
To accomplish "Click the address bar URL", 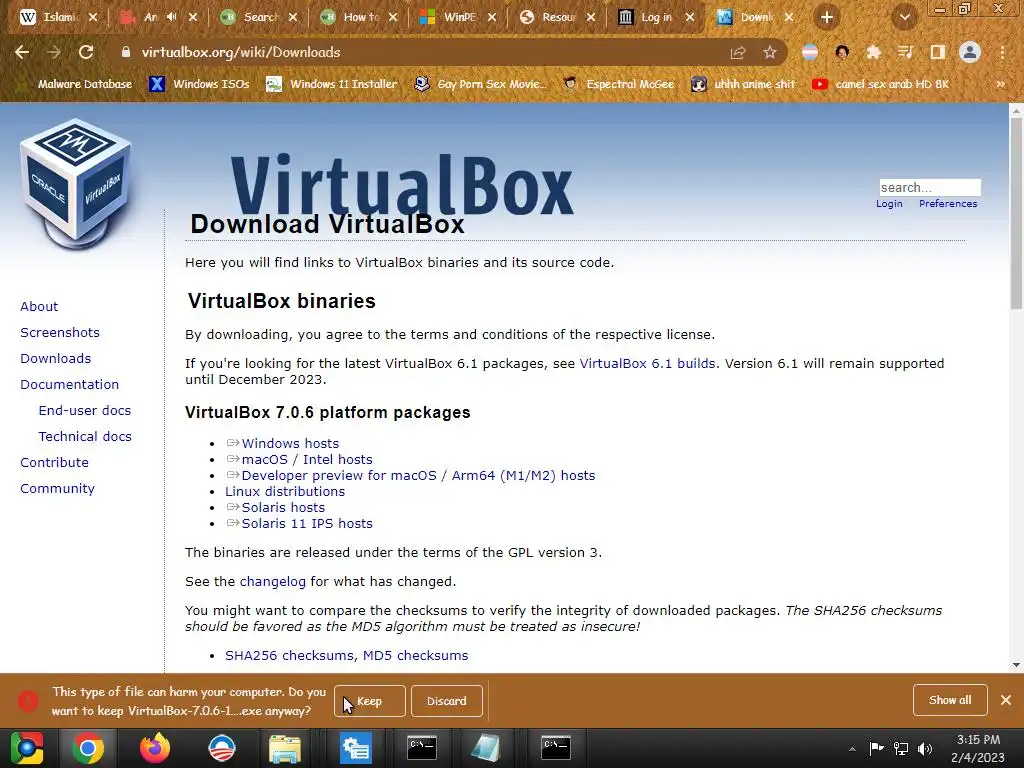I will pos(241,52).
